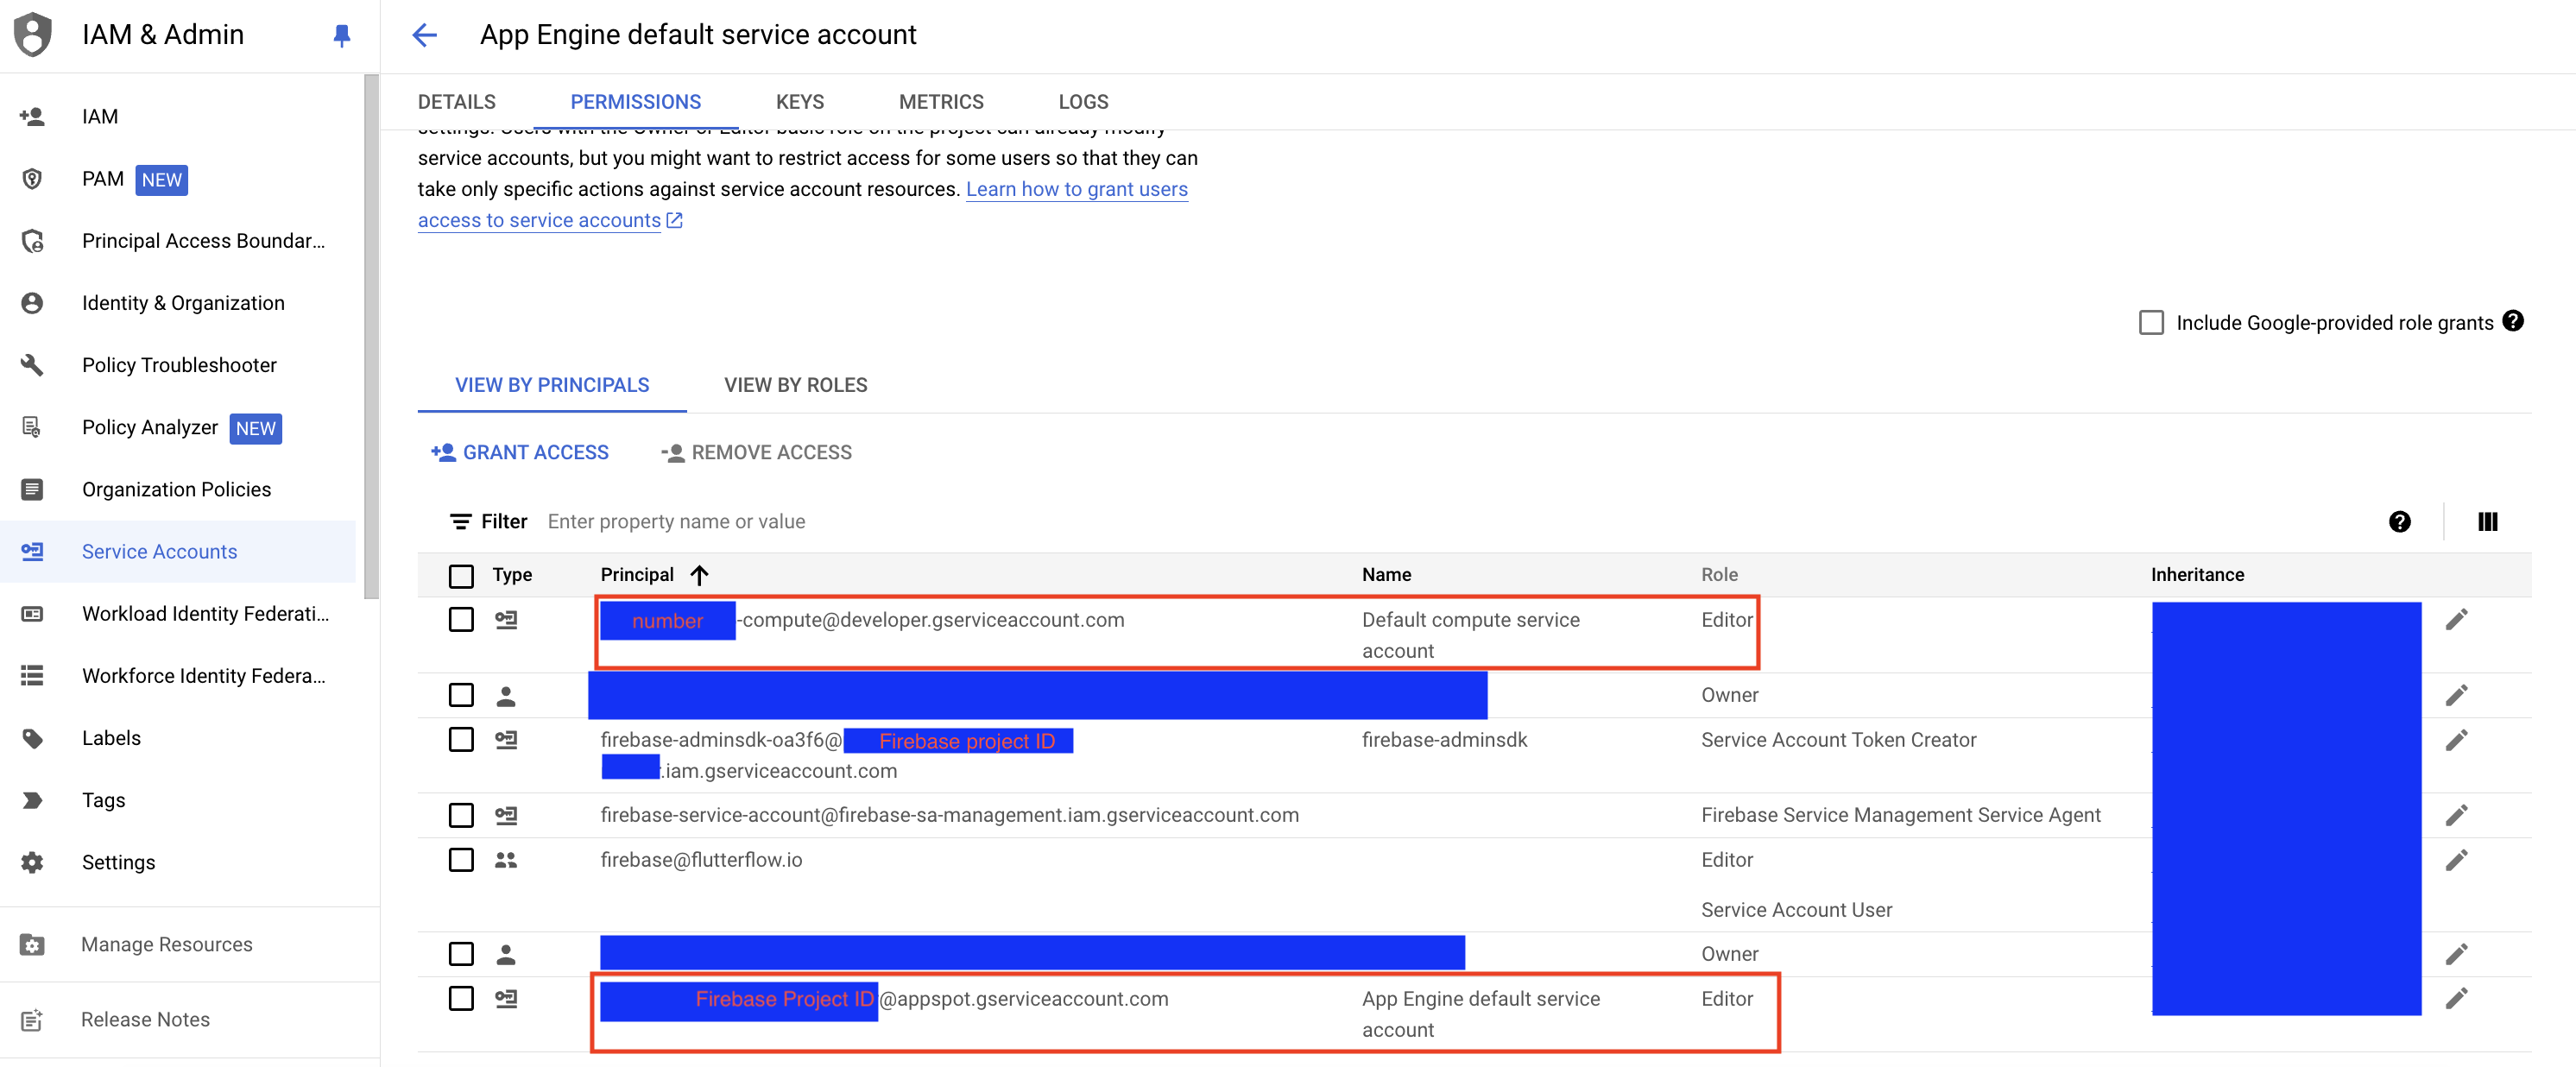Image resolution: width=2576 pixels, height=1067 pixels.
Task: Click the Service Account User role text
Action: click(x=1796, y=910)
